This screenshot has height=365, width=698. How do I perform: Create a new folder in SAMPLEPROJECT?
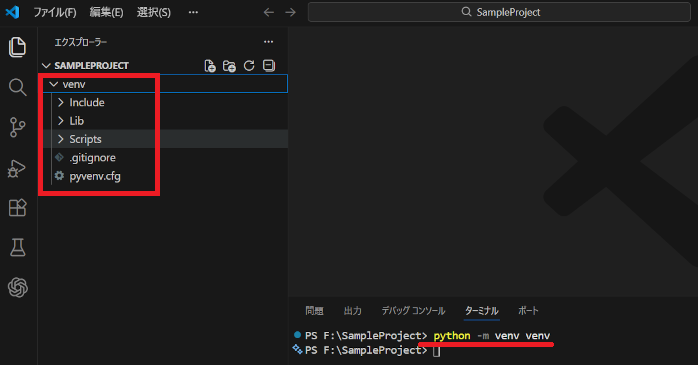229,66
